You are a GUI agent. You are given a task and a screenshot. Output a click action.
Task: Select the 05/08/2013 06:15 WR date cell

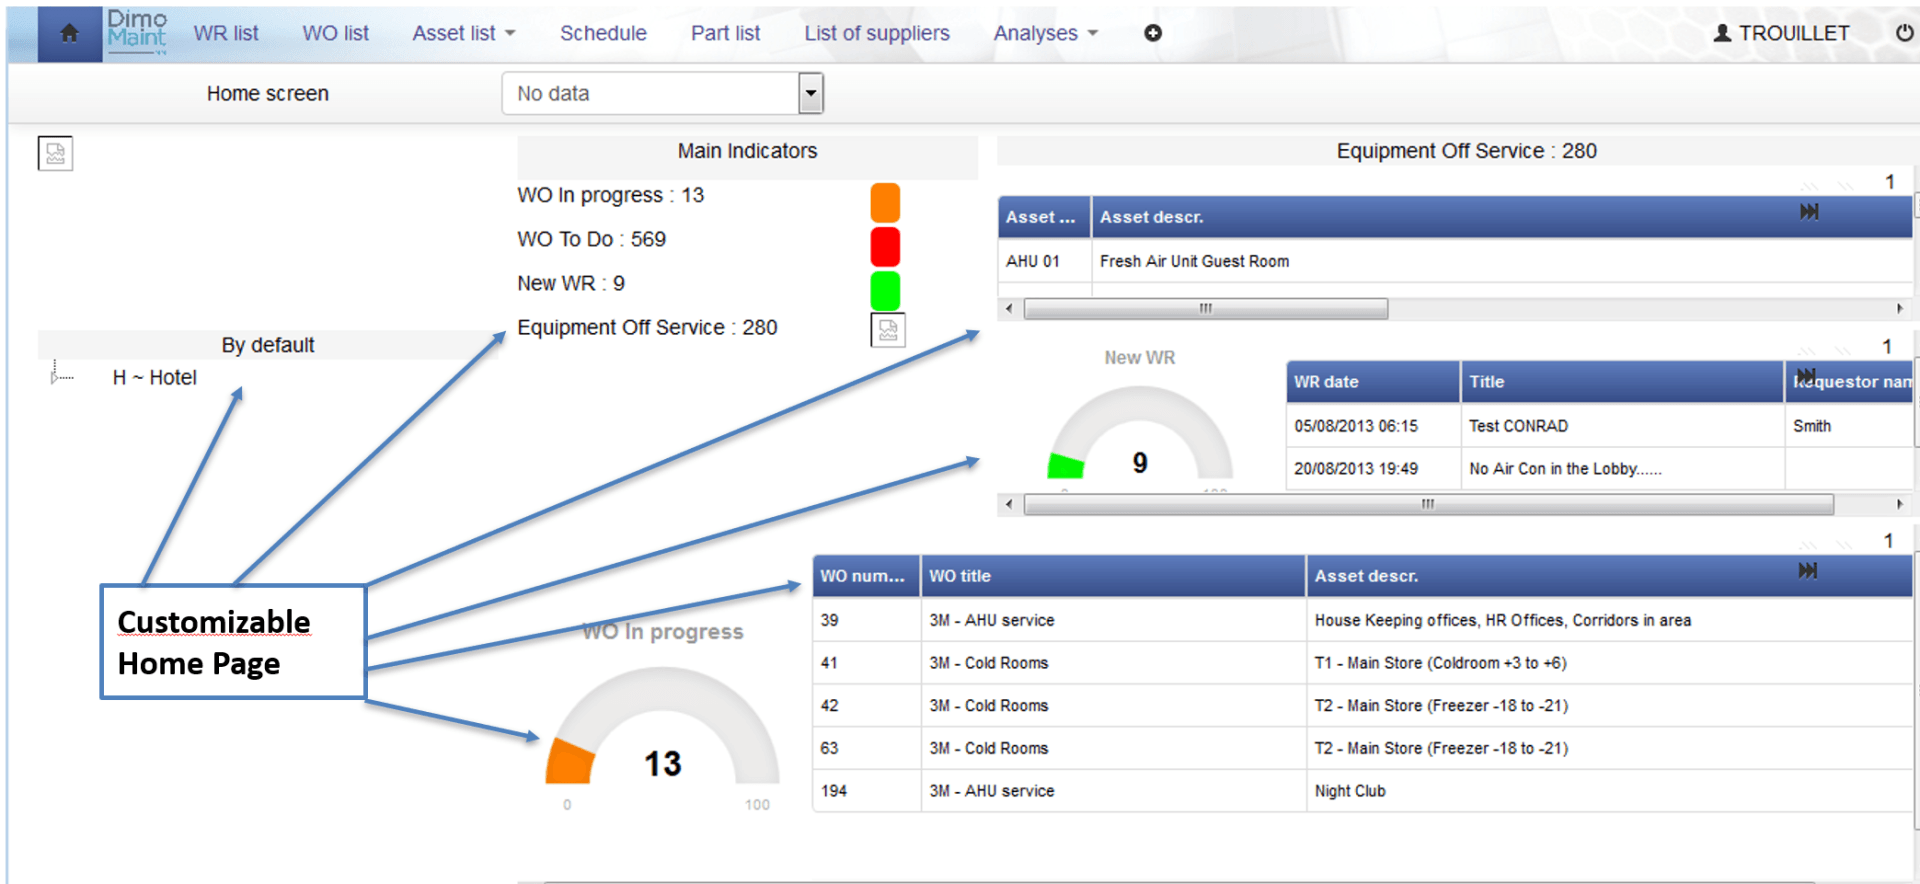pyautogui.click(x=1372, y=426)
